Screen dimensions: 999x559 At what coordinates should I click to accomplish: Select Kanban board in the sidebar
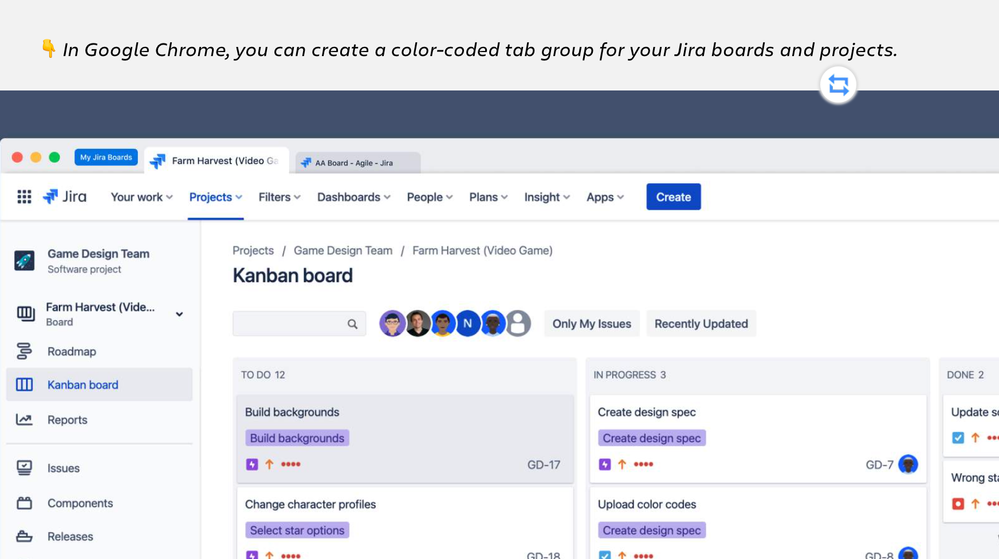pyautogui.click(x=99, y=384)
